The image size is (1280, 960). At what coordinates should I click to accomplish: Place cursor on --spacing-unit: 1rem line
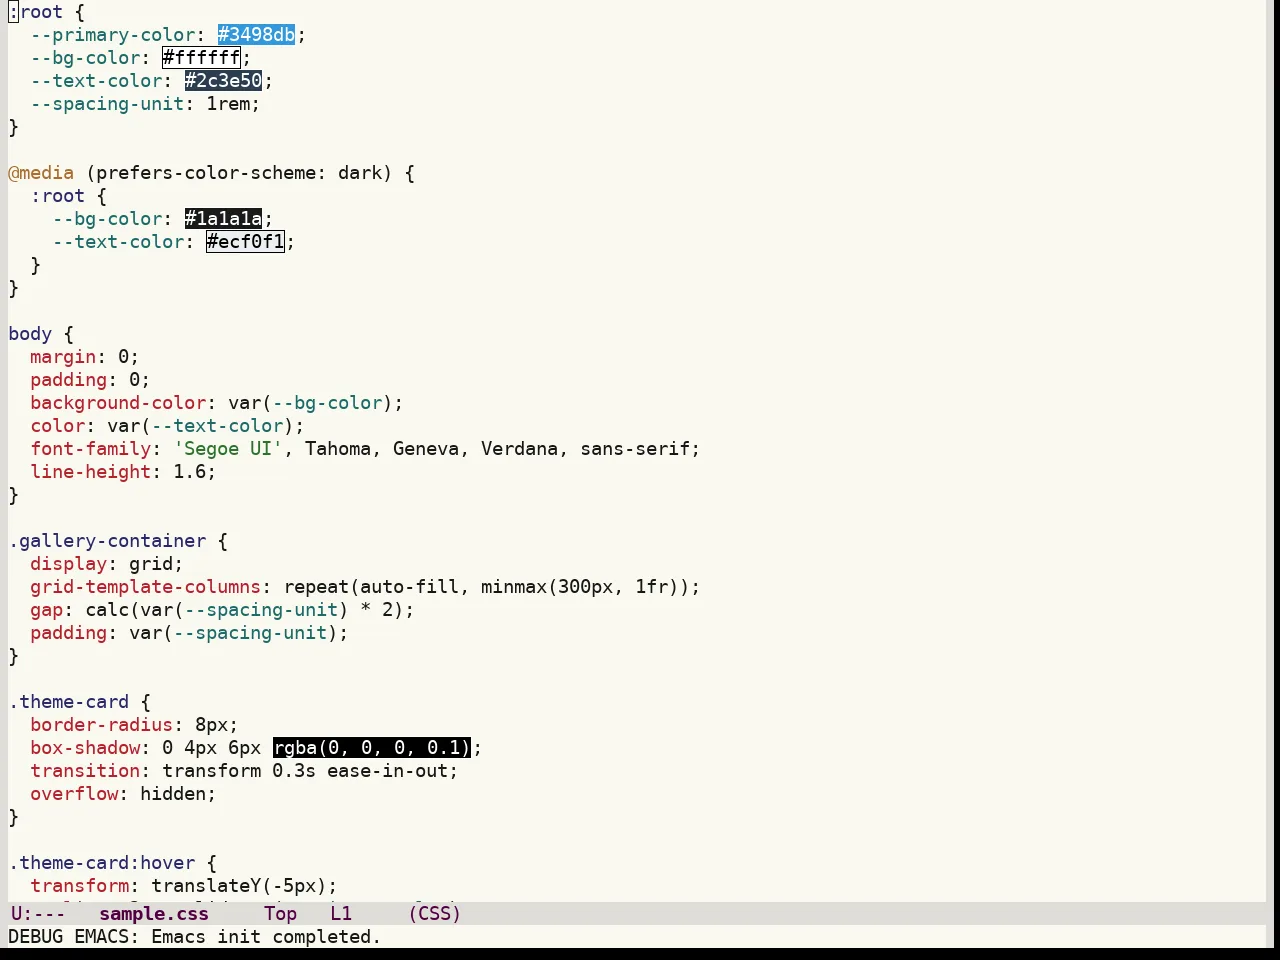[145, 104]
